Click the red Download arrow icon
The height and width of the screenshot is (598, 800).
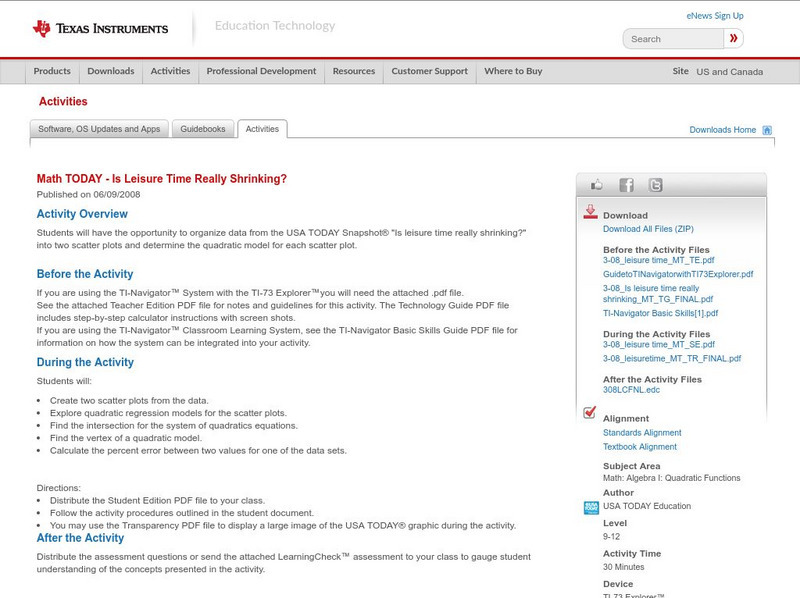coord(590,212)
